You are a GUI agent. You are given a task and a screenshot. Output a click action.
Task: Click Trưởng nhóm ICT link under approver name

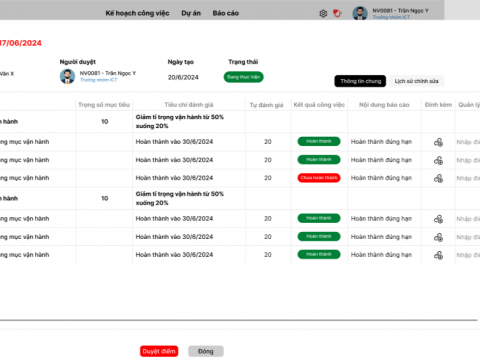coord(99,80)
